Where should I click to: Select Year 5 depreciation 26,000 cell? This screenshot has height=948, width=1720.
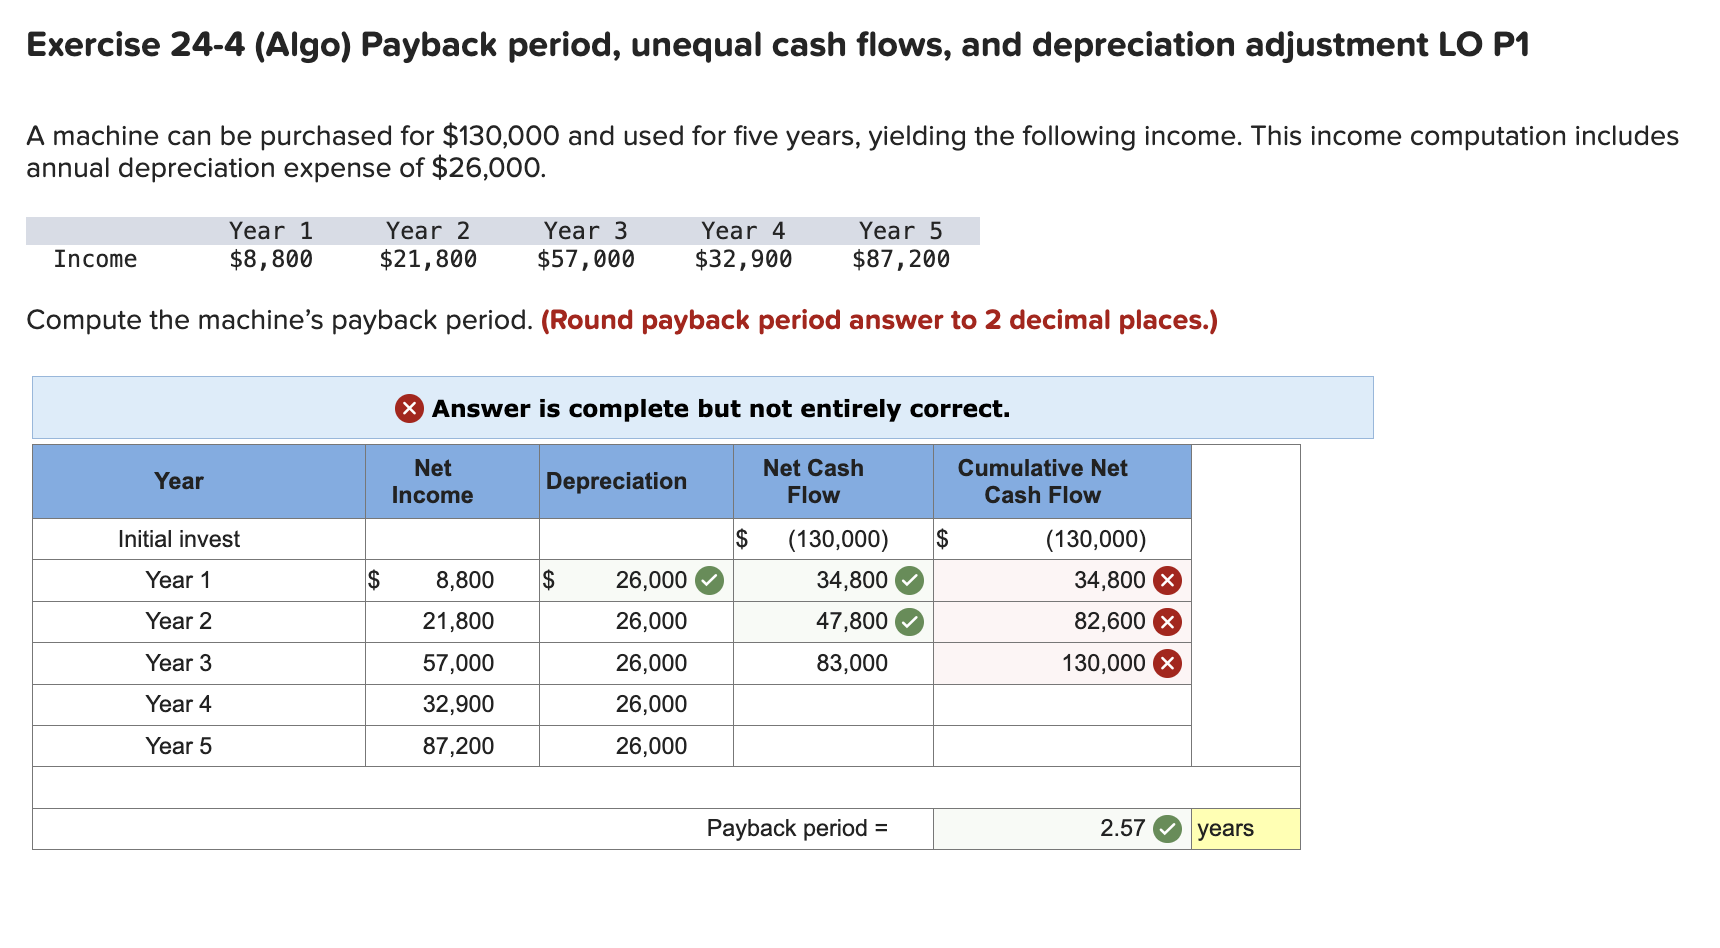click(636, 746)
